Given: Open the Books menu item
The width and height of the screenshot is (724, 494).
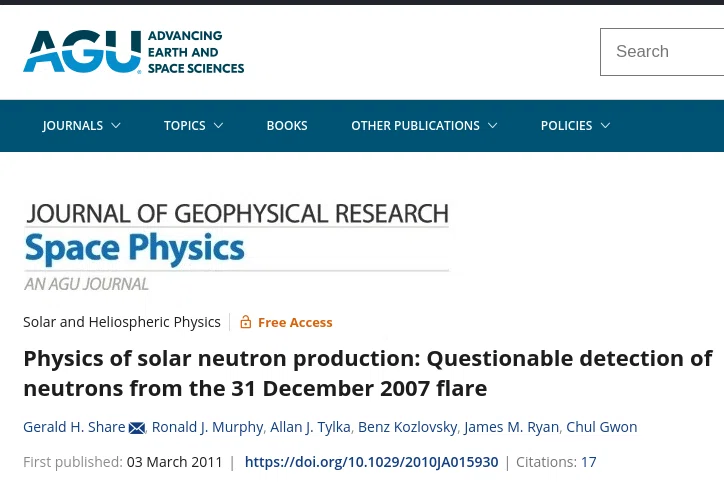Looking at the screenshot, I should tap(287, 126).
